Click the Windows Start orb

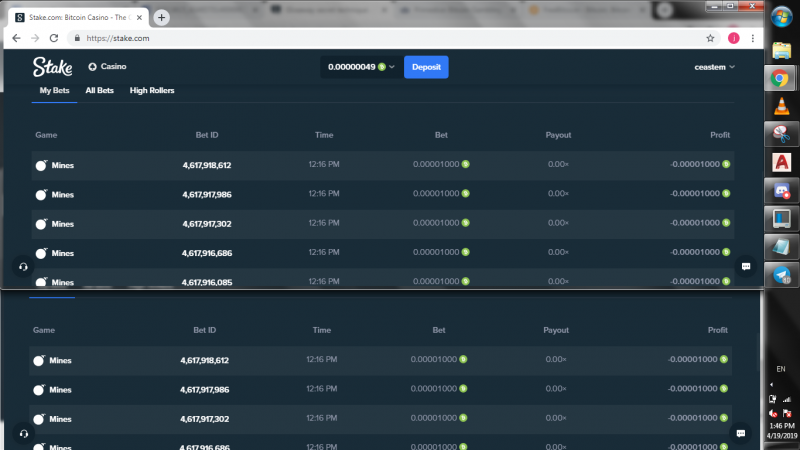click(x=782, y=17)
